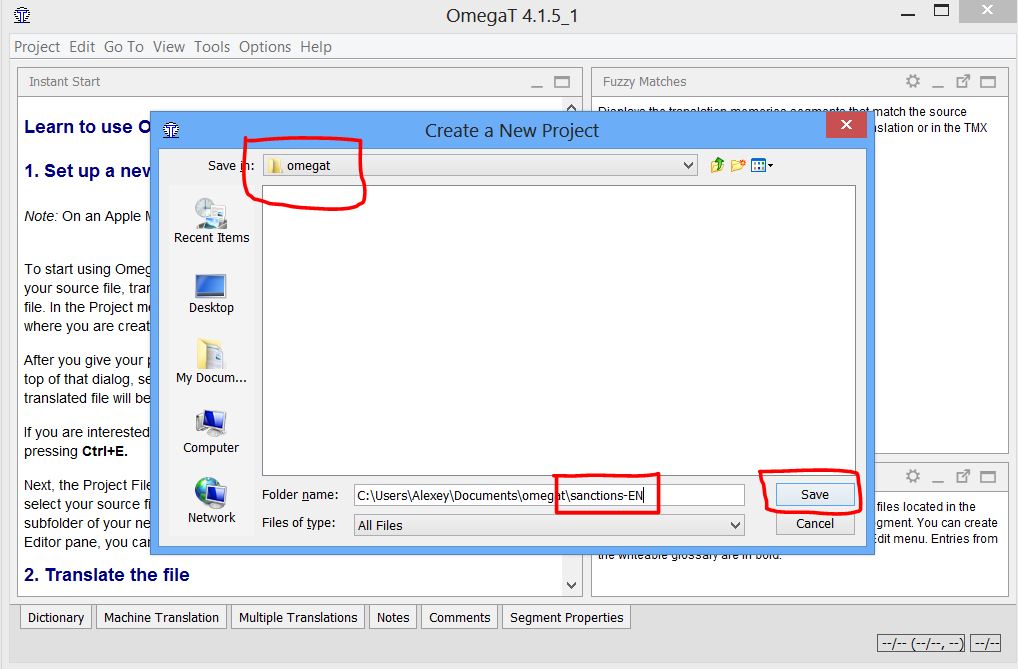Click heading '2. Translate the file'
This screenshot has height=669, width=1018.
pyautogui.click(x=106, y=575)
